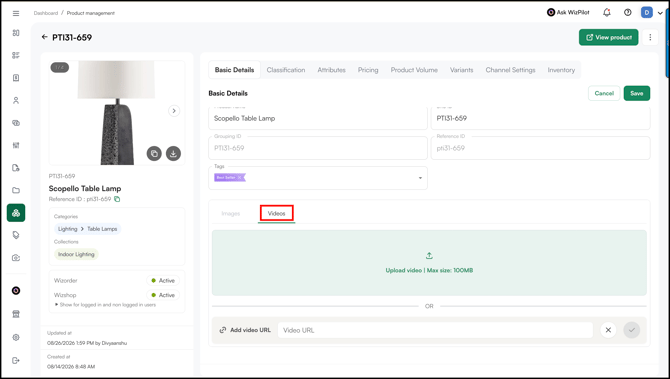Click the Reference ID input field
The image size is (670, 379).
tap(541, 148)
